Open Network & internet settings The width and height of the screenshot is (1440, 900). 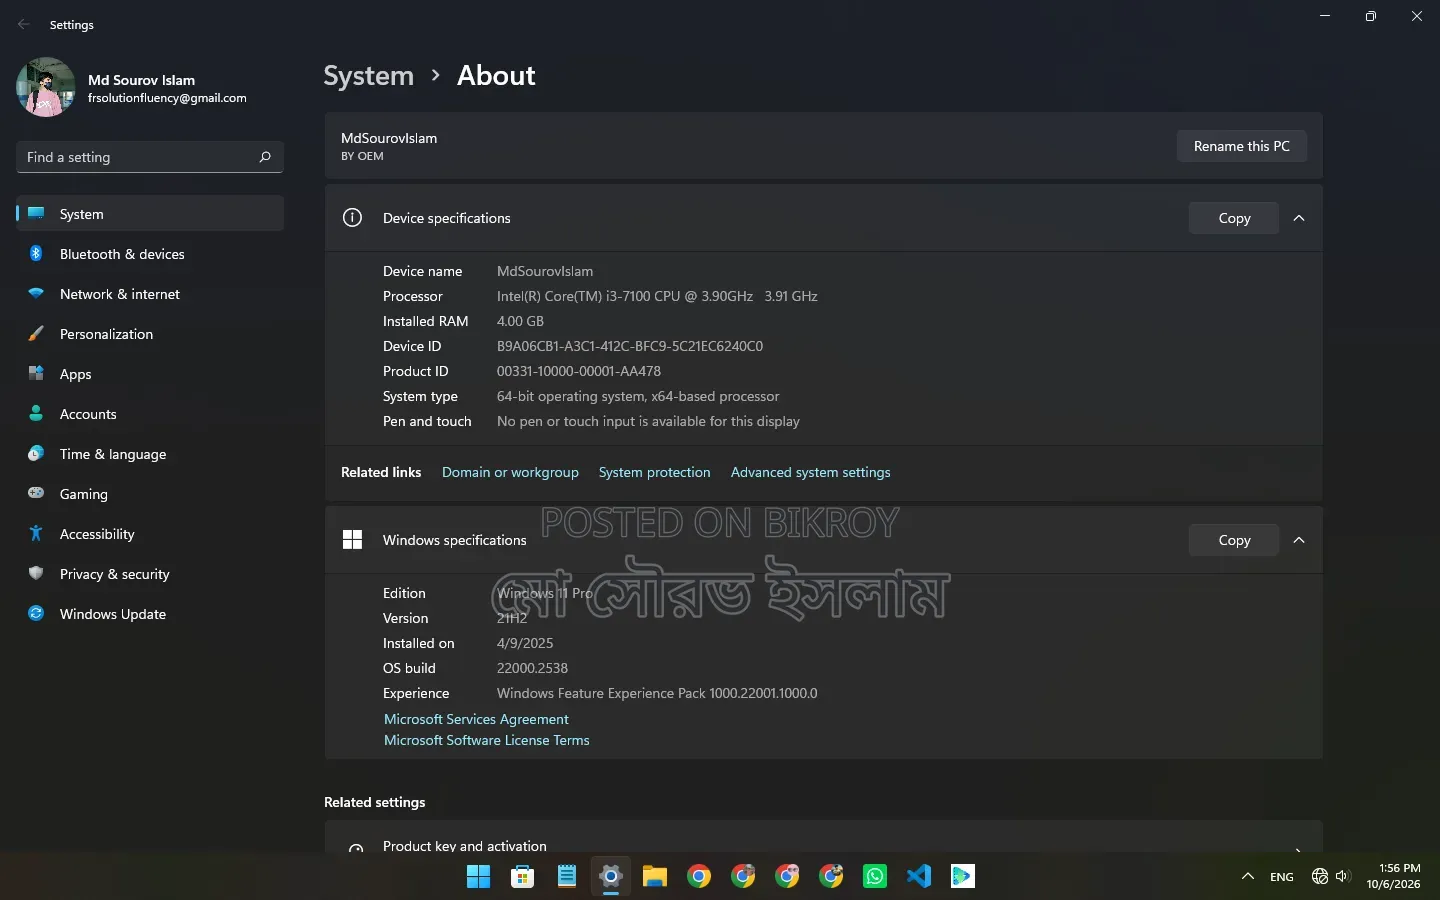pos(150,294)
